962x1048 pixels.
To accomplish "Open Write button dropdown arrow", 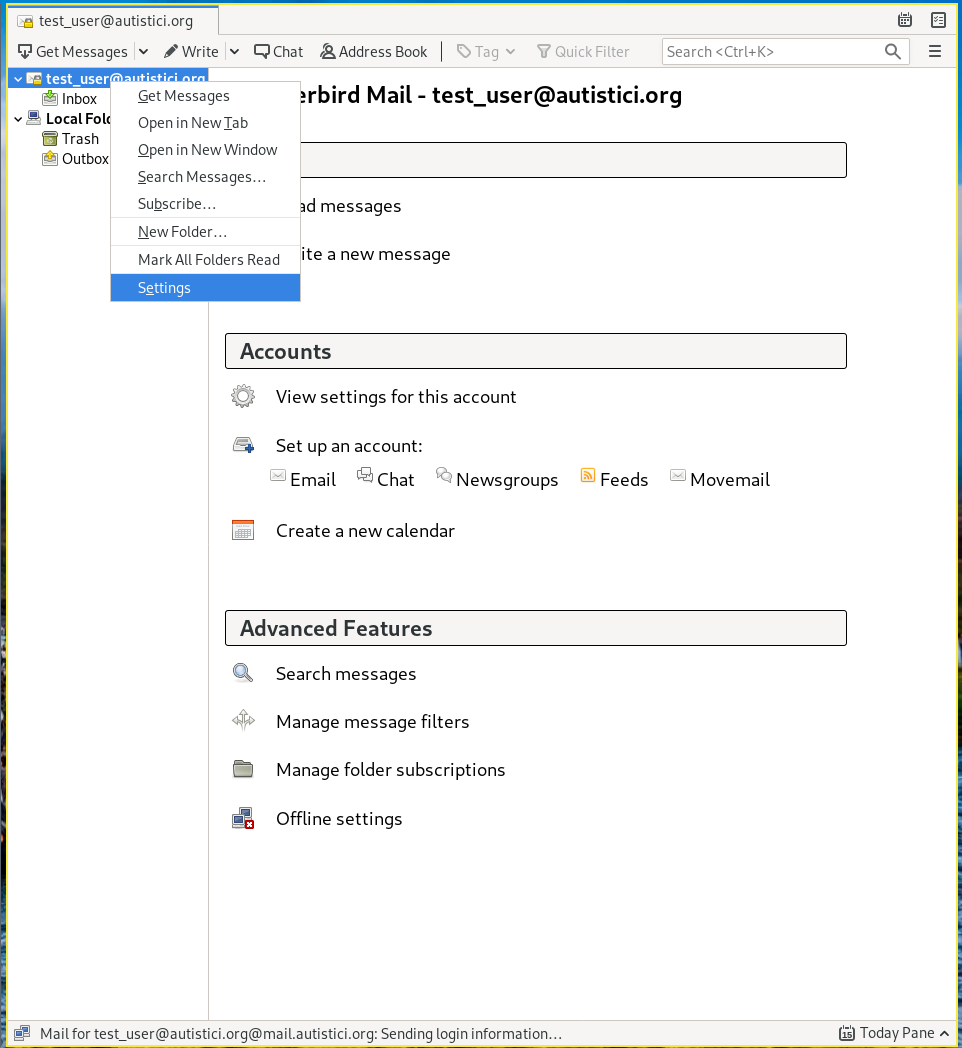I will pos(234,51).
